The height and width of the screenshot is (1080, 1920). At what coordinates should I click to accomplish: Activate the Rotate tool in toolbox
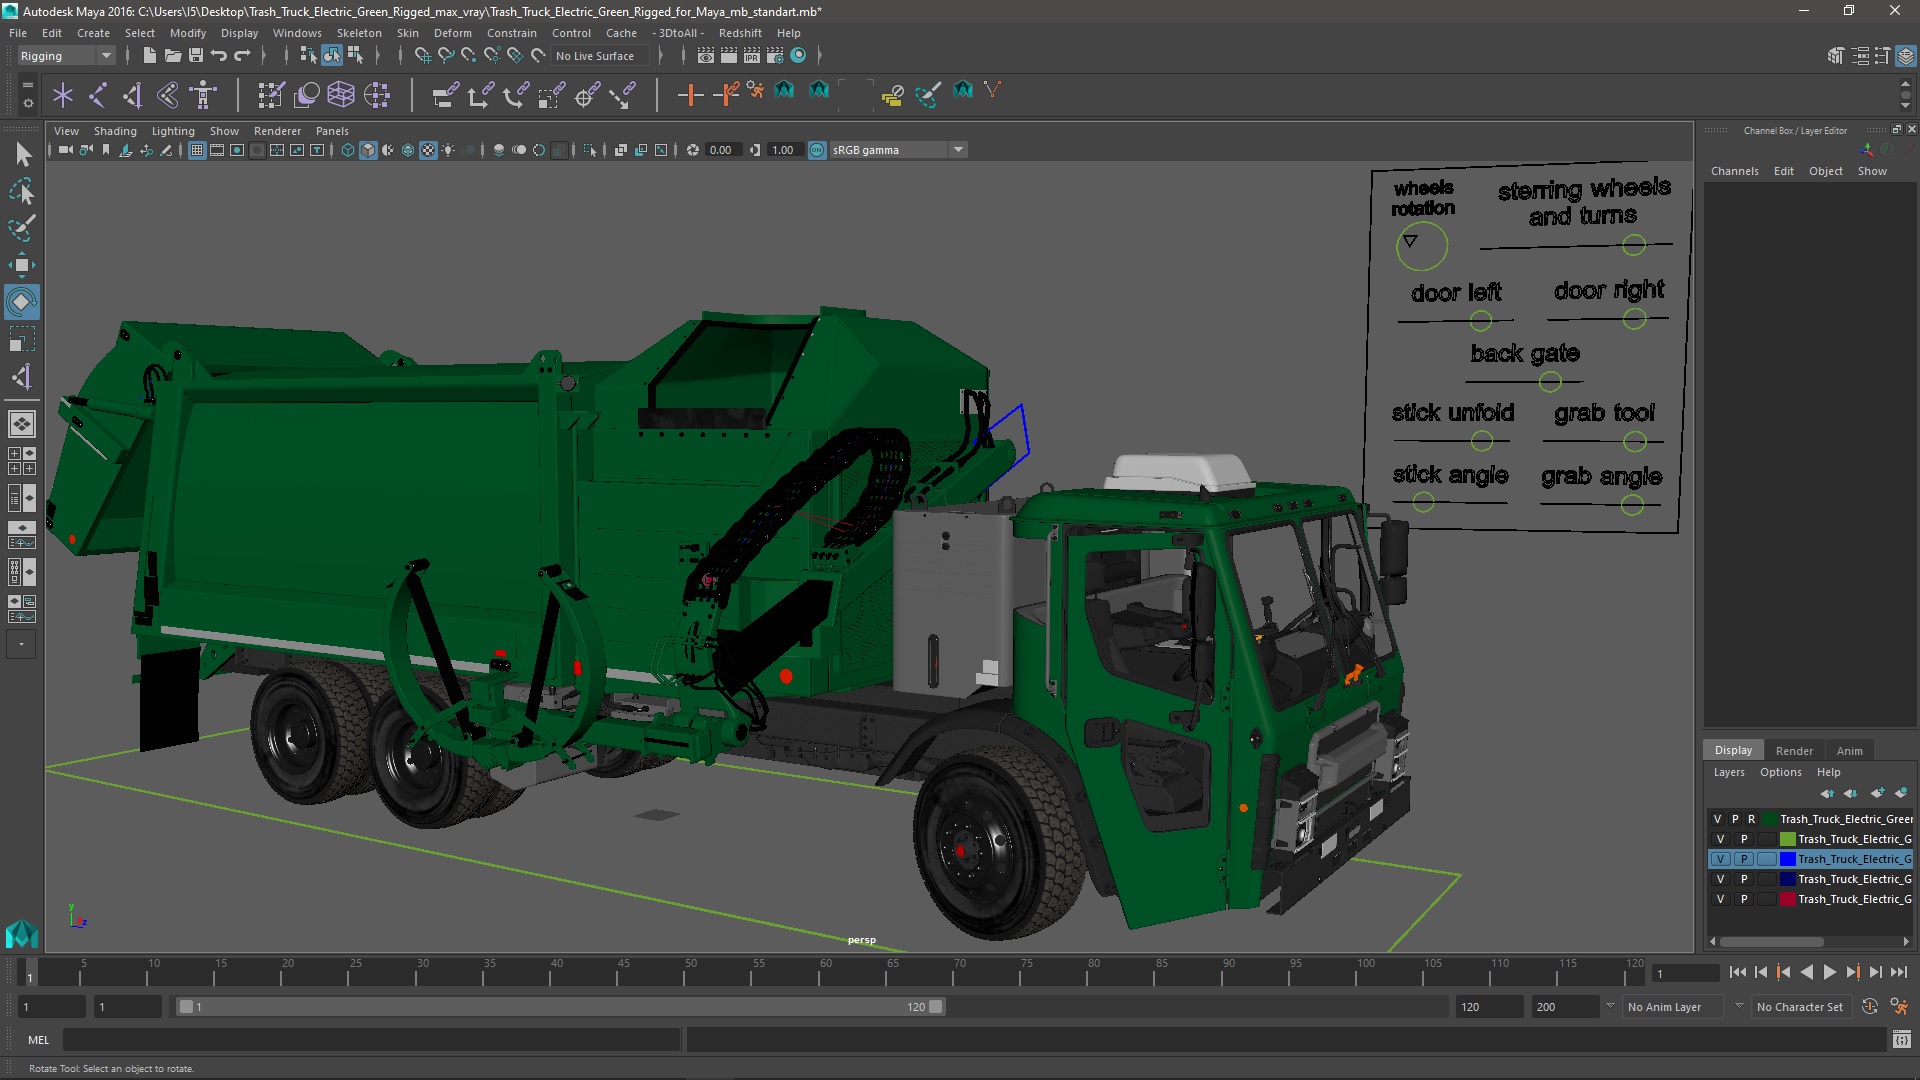[22, 302]
